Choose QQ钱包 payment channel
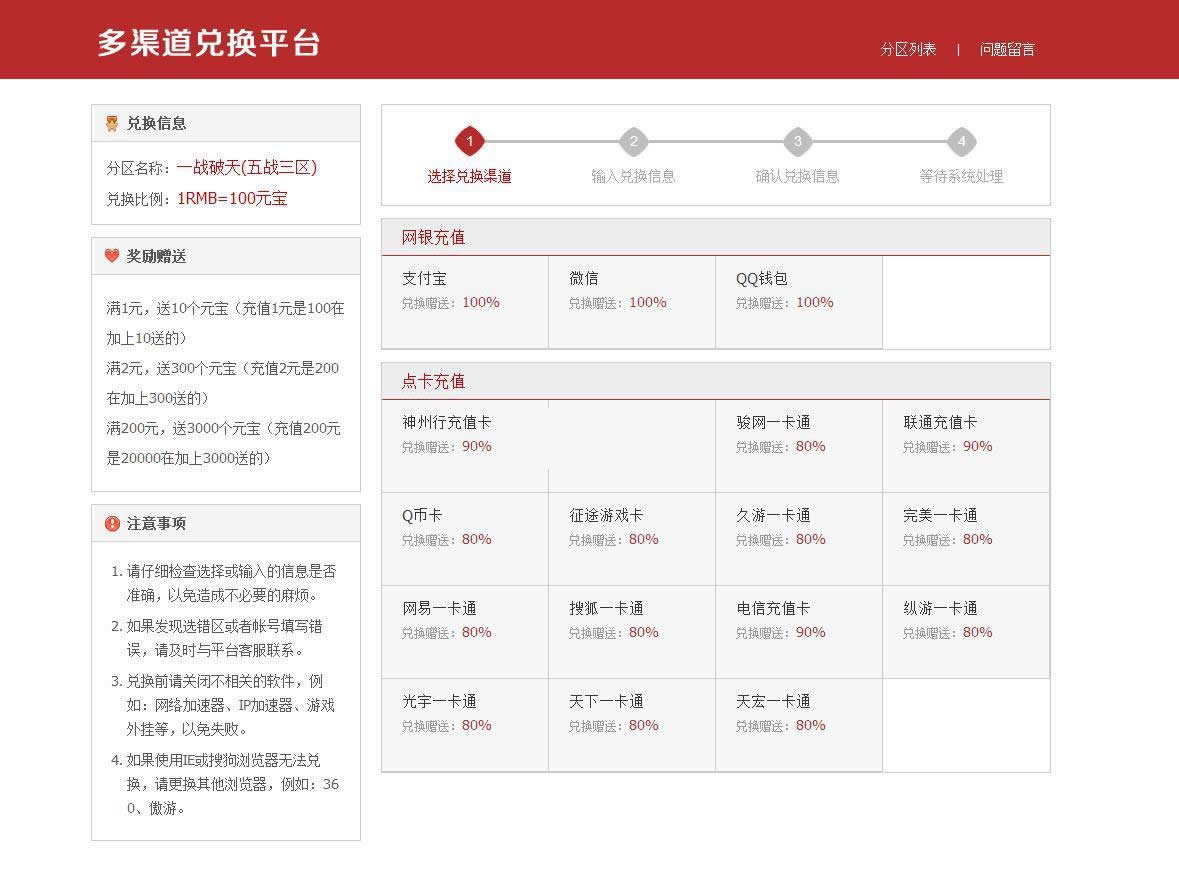This screenshot has width=1179, height=879. tap(799, 302)
